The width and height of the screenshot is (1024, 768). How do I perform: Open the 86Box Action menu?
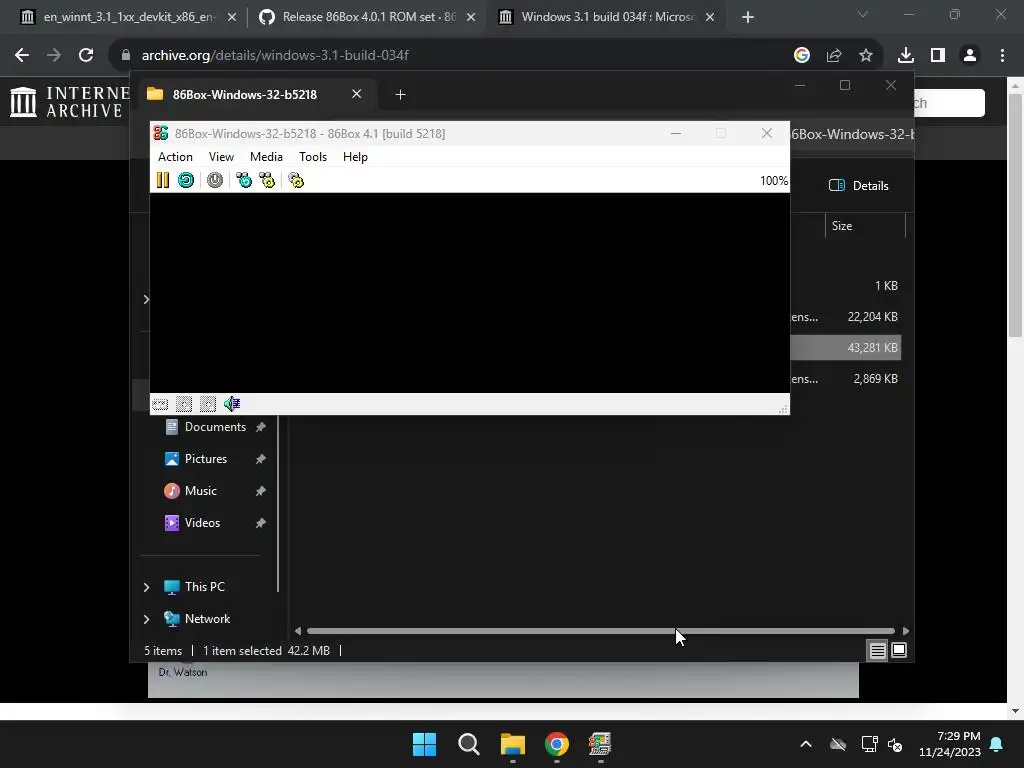[175, 157]
